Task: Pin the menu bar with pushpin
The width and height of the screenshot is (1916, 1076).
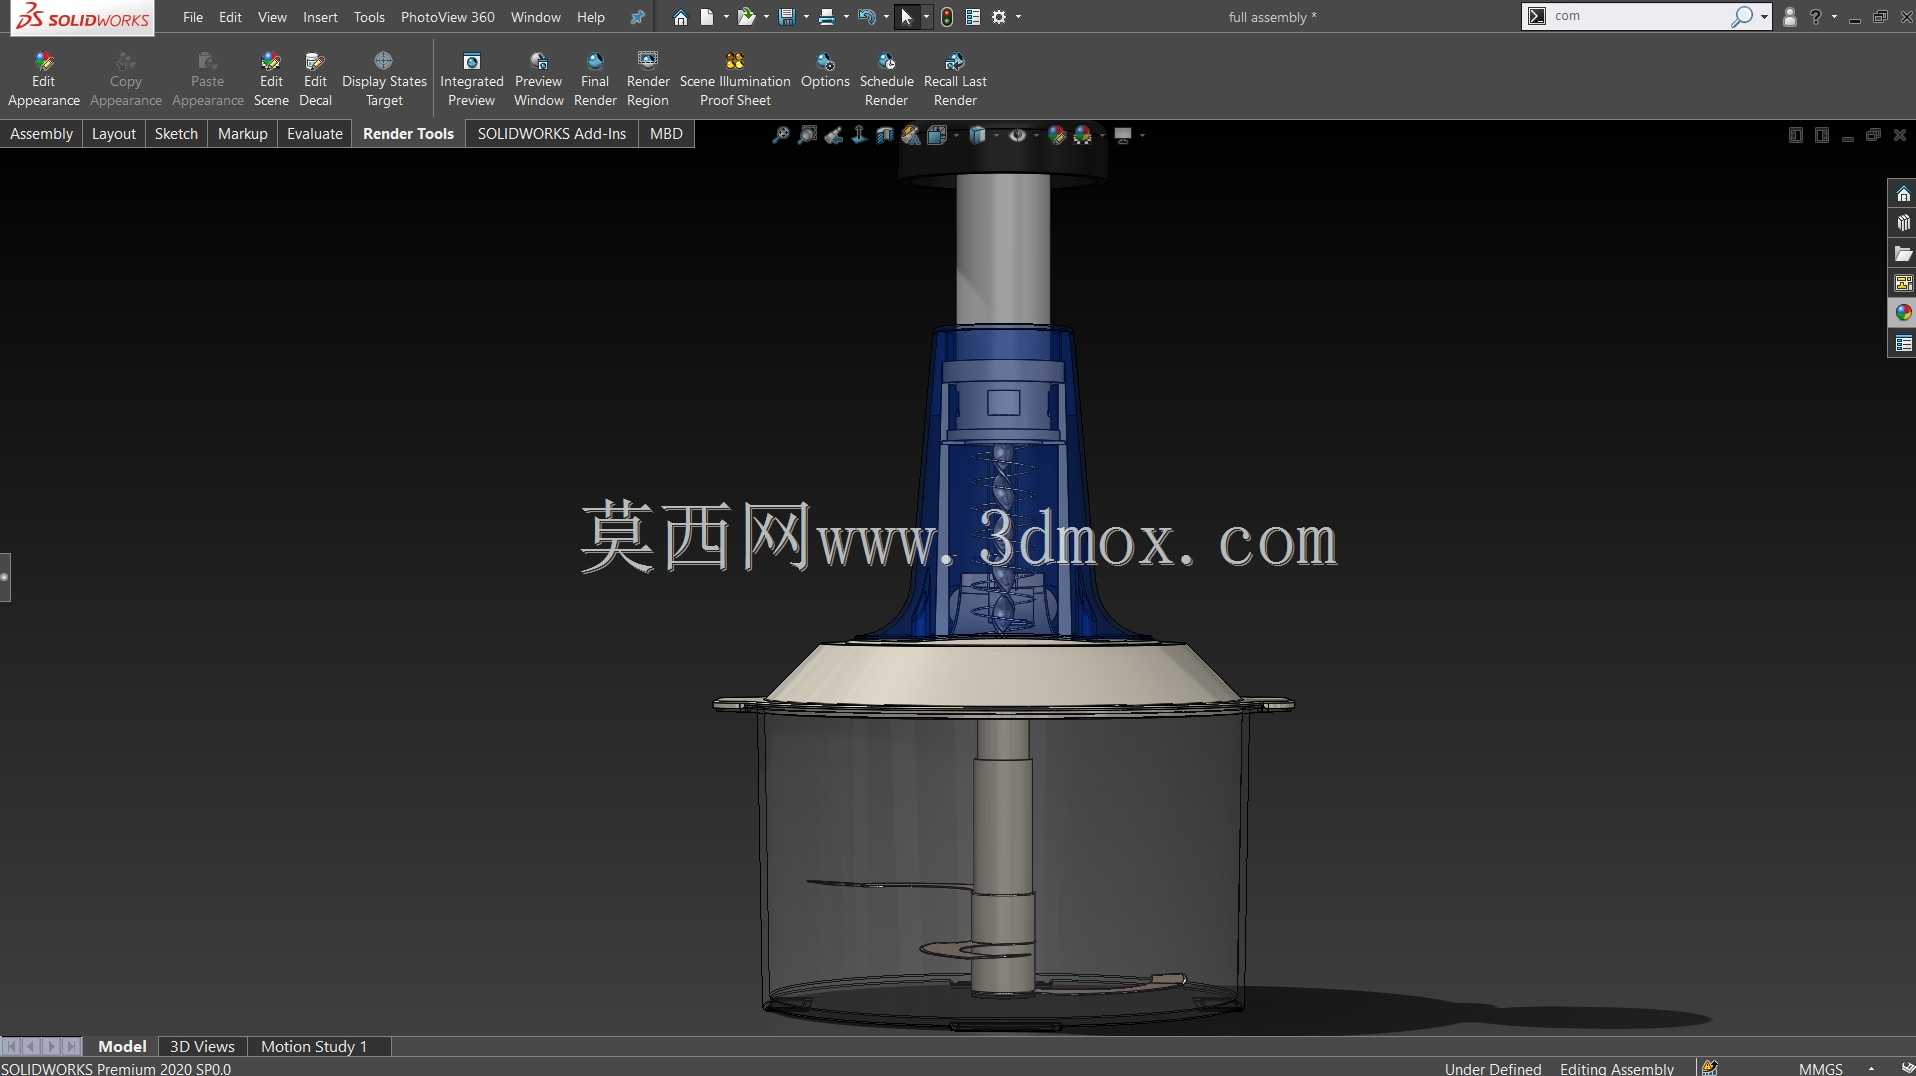Action: (x=637, y=17)
